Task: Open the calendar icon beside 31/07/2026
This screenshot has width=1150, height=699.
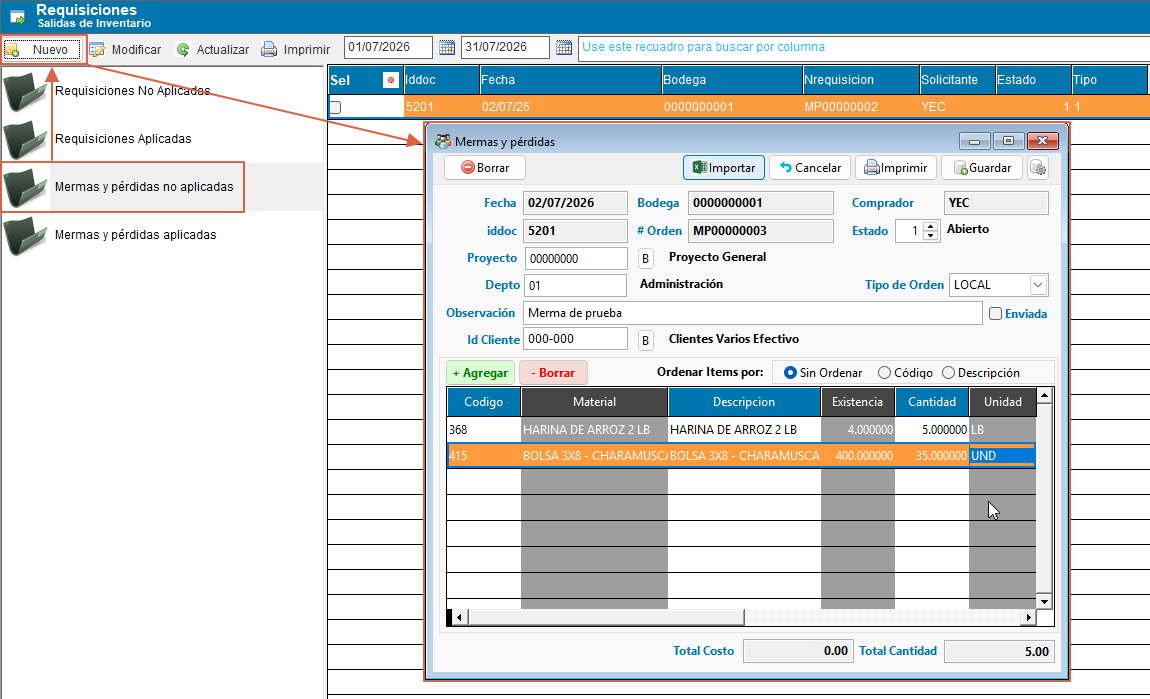Action: coord(563,48)
